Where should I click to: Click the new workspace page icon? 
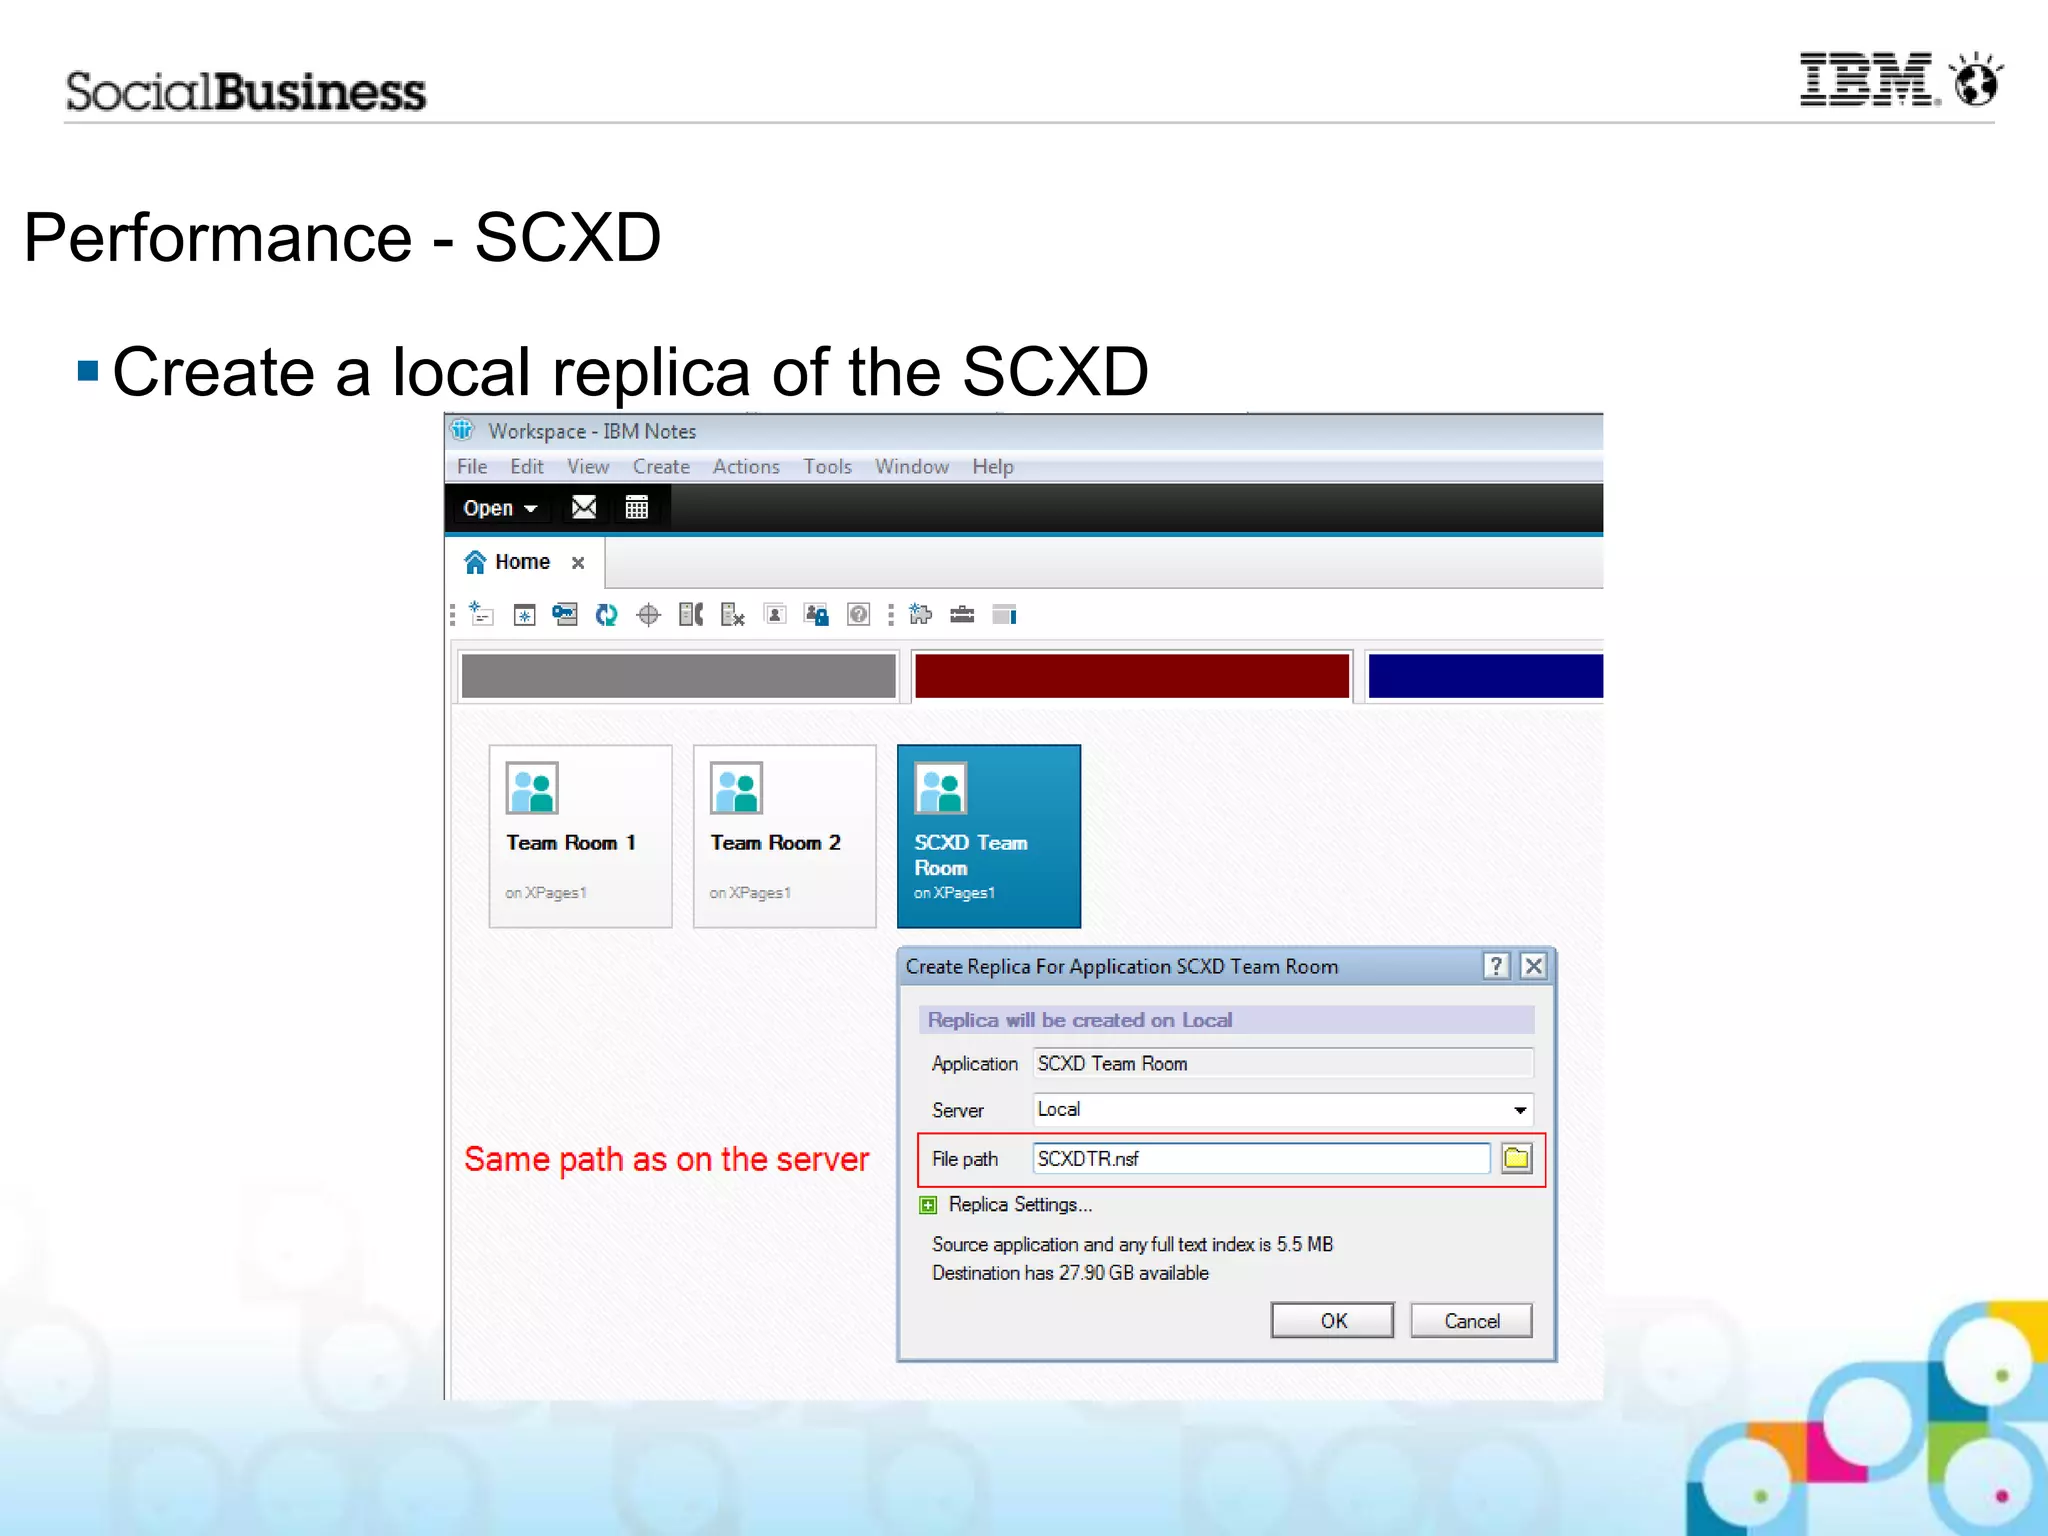pyautogui.click(x=482, y=614)
